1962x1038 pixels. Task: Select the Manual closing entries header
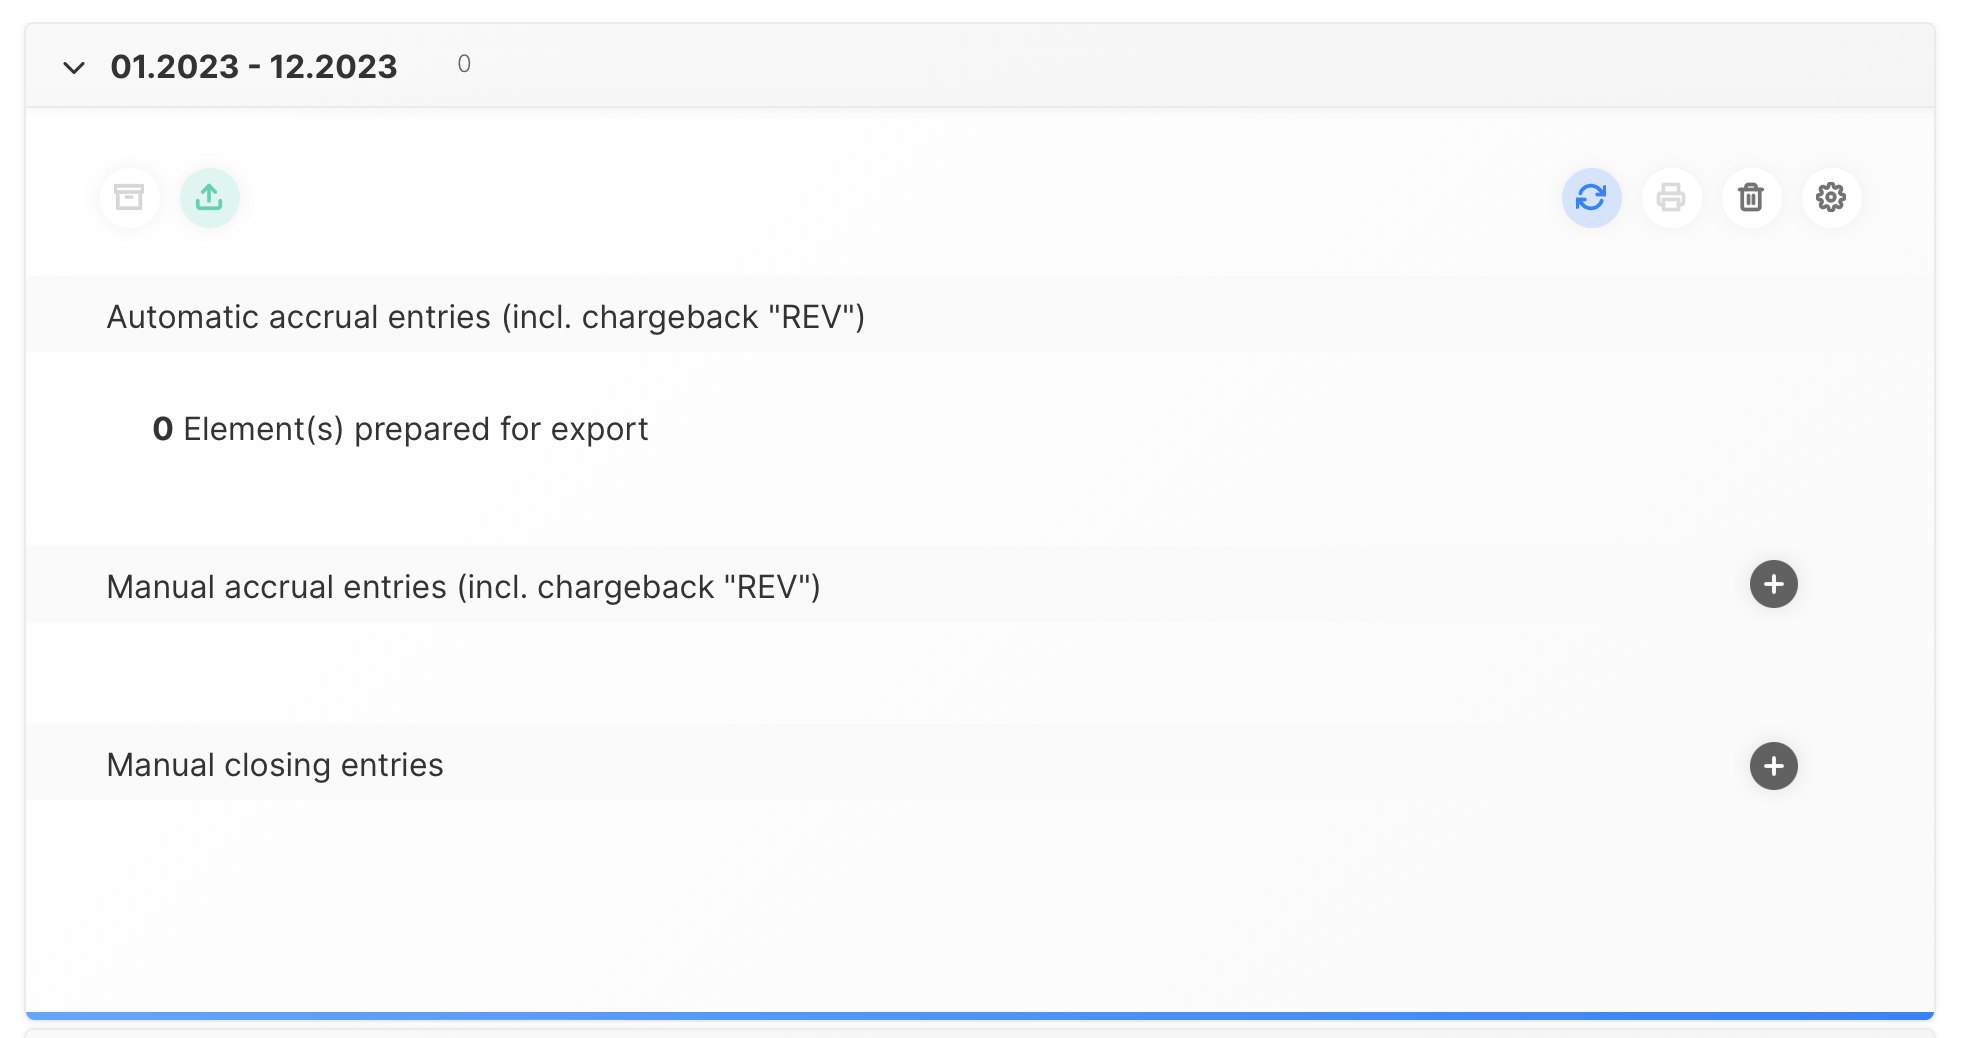[275, 765]
